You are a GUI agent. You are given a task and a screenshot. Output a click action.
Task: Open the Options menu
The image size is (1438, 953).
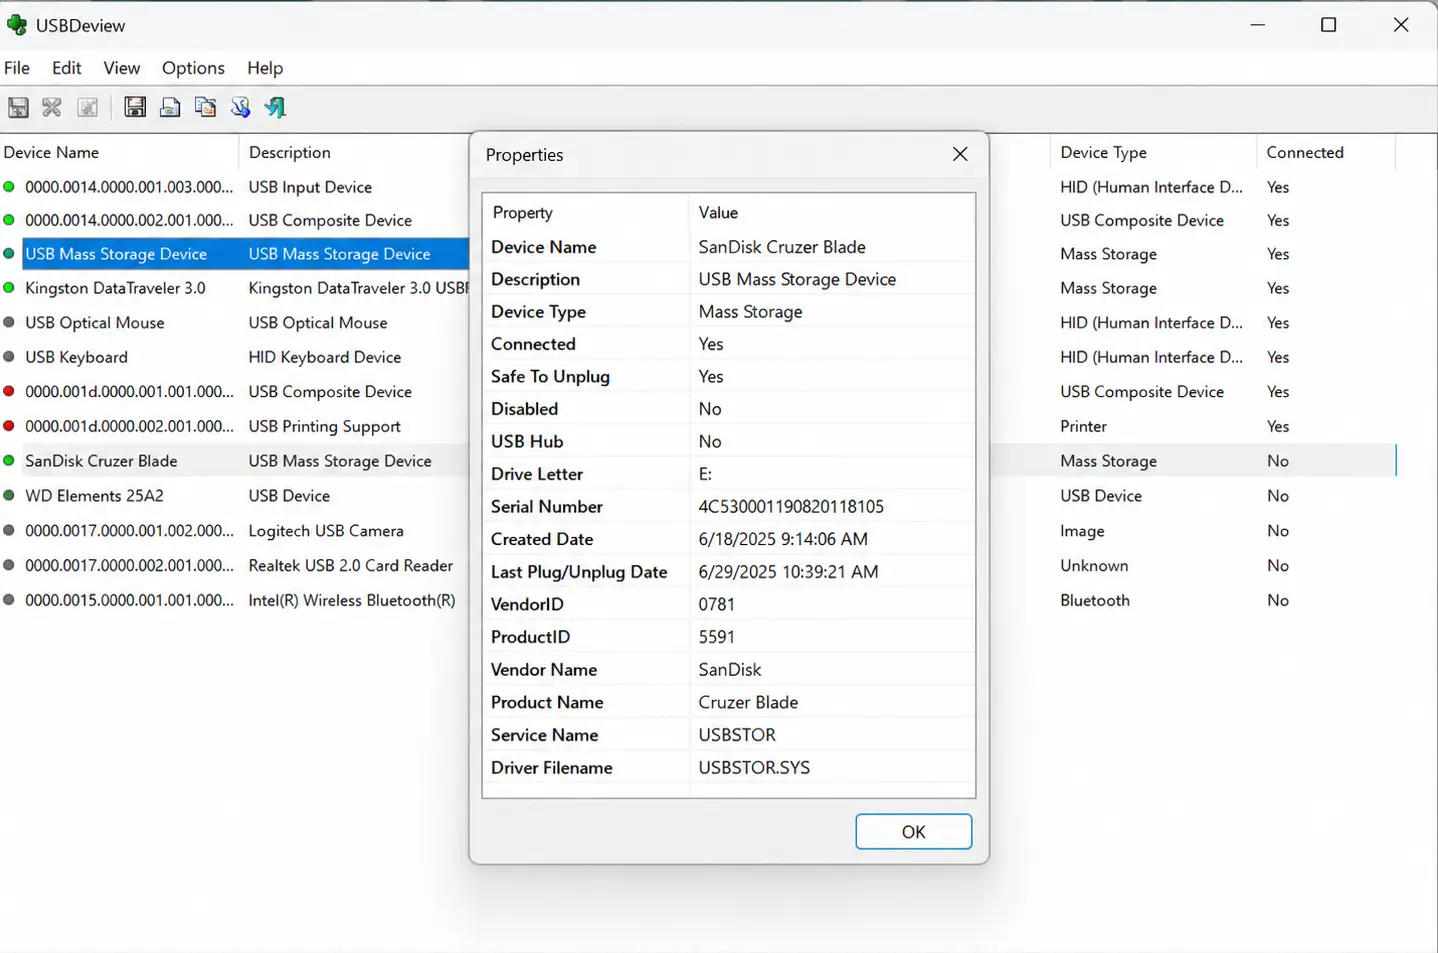[x=193, y=68]
